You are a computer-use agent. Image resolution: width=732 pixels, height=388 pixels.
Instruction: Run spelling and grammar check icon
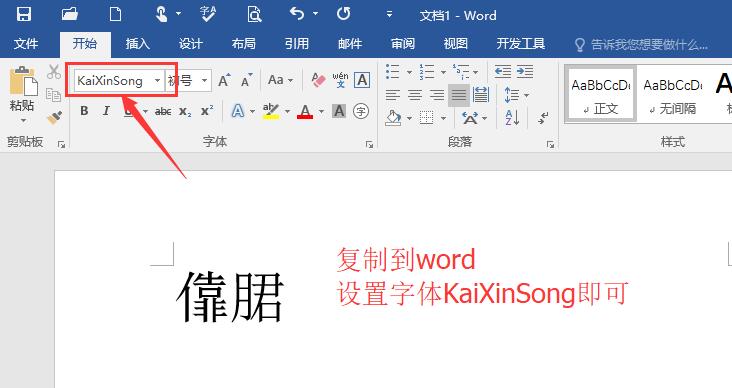click(207, 14)
